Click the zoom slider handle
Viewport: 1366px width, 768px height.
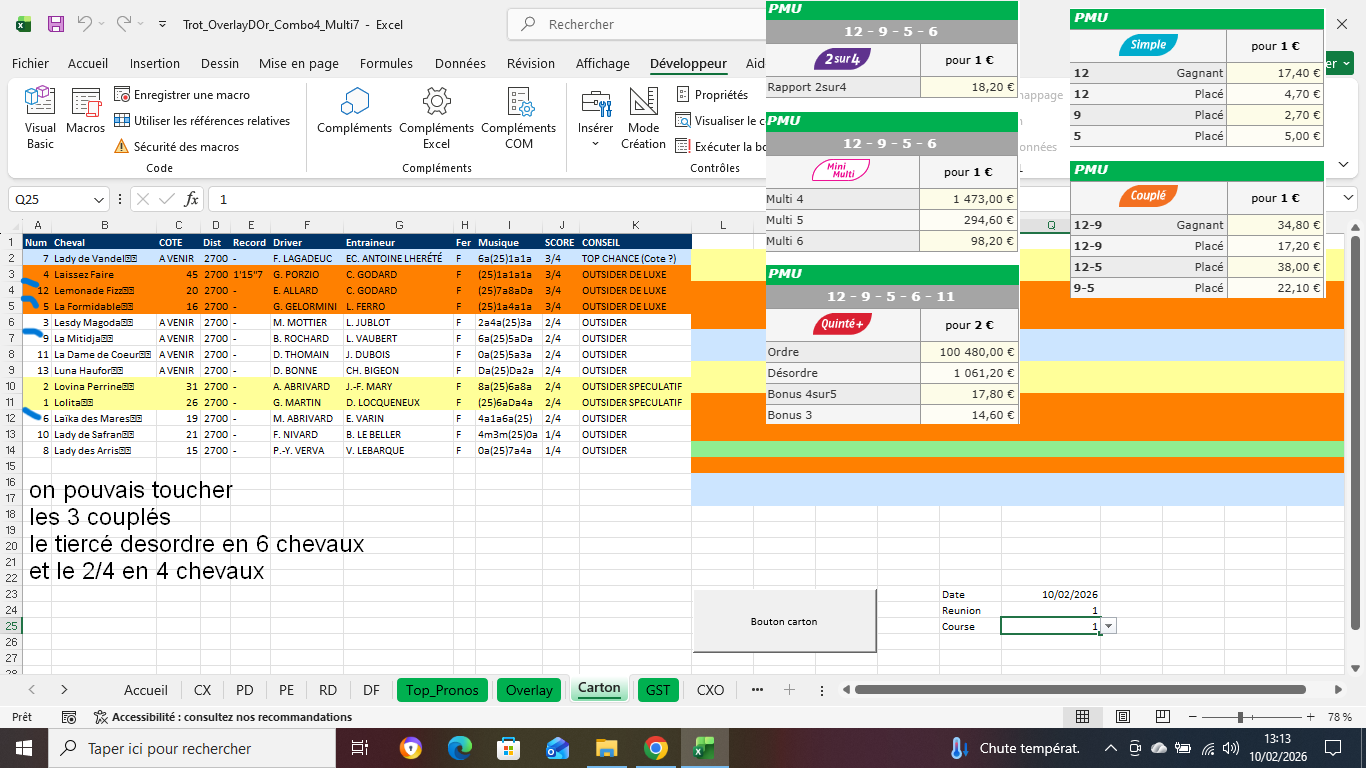[x=1240, y=717]
